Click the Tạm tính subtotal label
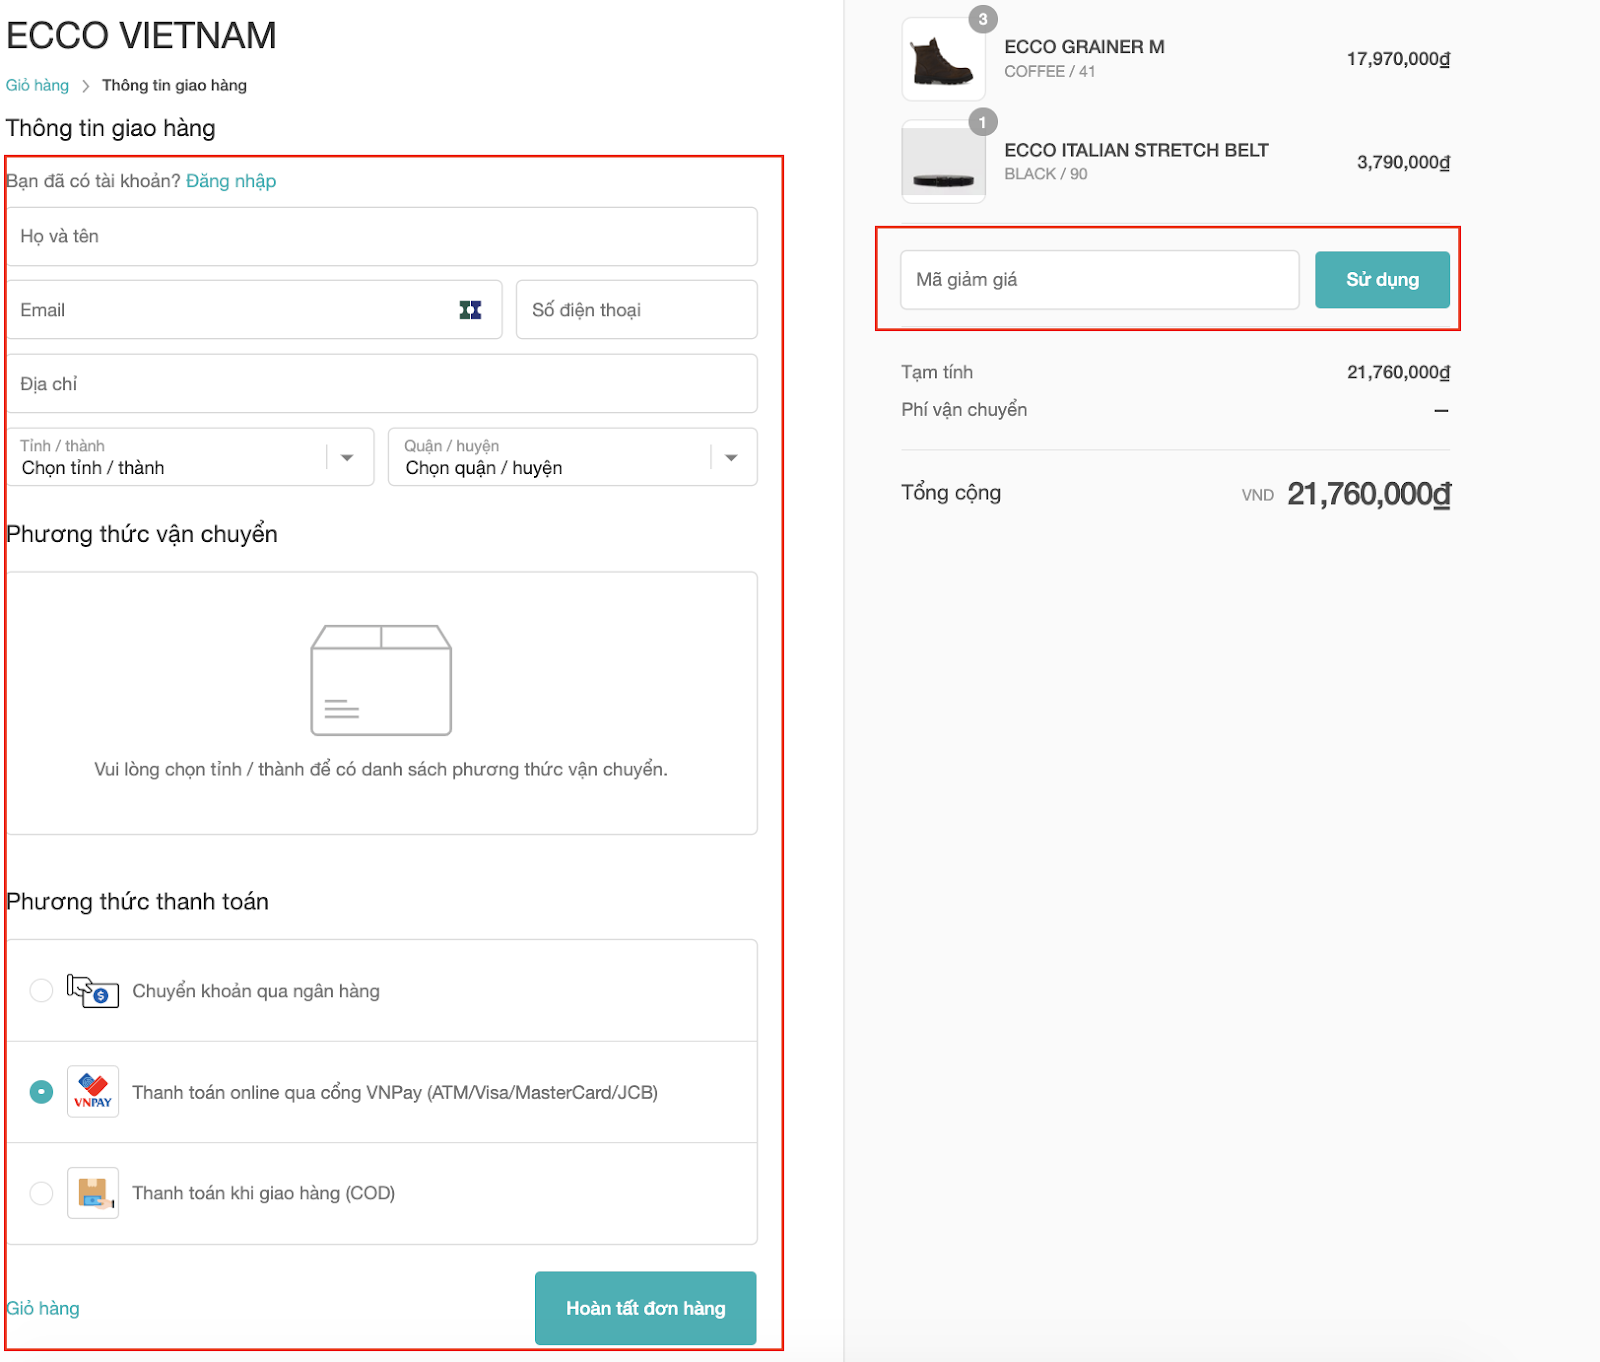 [x=937, y=372]
